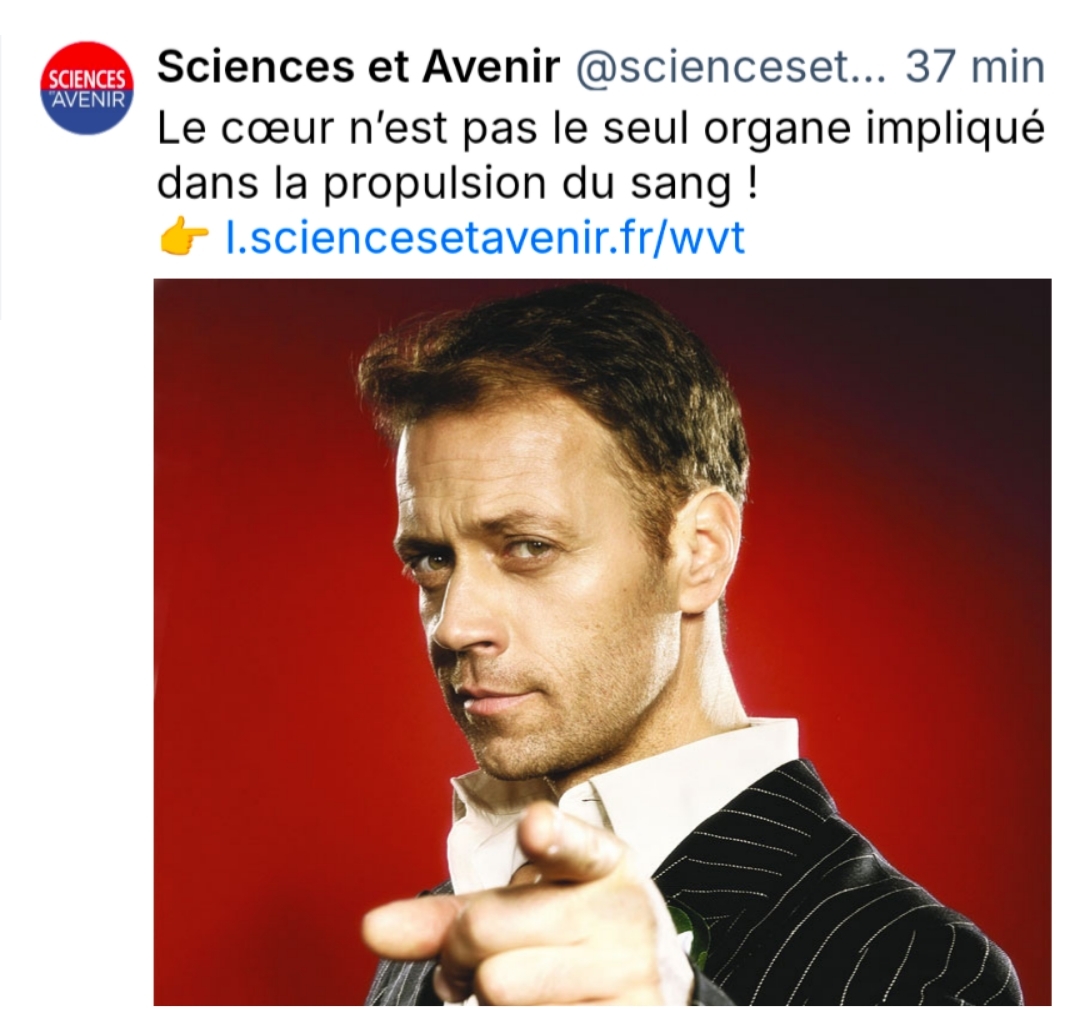Follow the l.sciencesetavenir.fr/wvt link
This screenshot has height=1036, width=1080.
[x=486, y=237]
